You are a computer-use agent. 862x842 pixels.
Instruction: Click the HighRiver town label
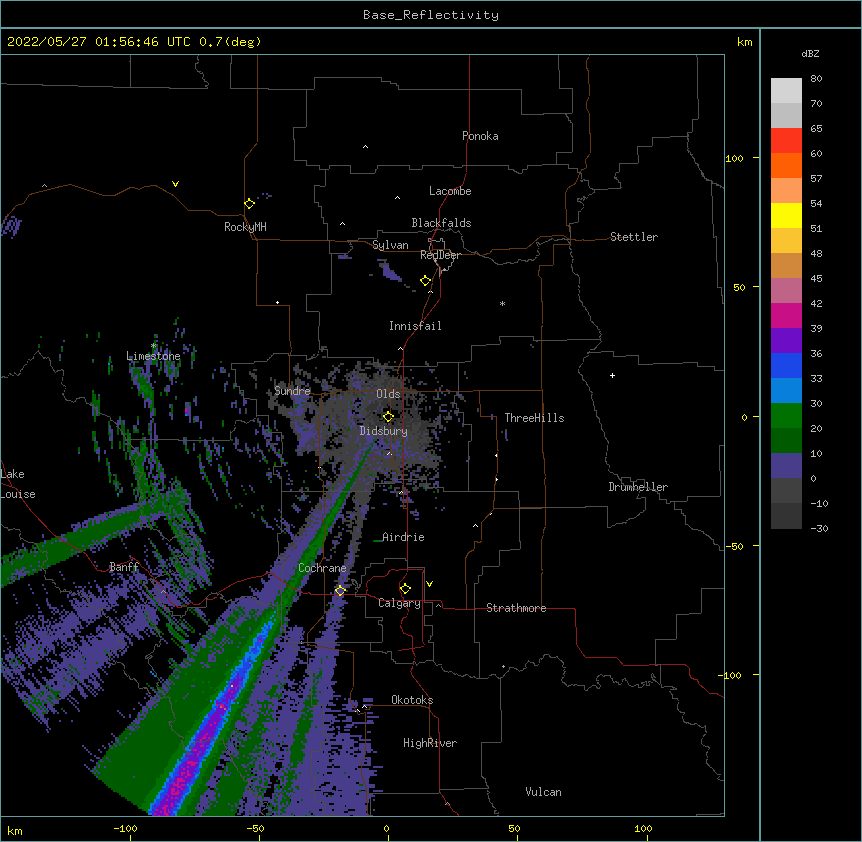(429, 743)
